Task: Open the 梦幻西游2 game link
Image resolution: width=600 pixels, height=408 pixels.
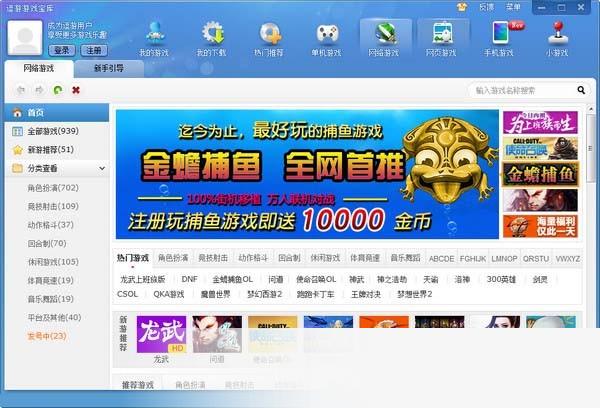Action: click(x=264, y=294)
